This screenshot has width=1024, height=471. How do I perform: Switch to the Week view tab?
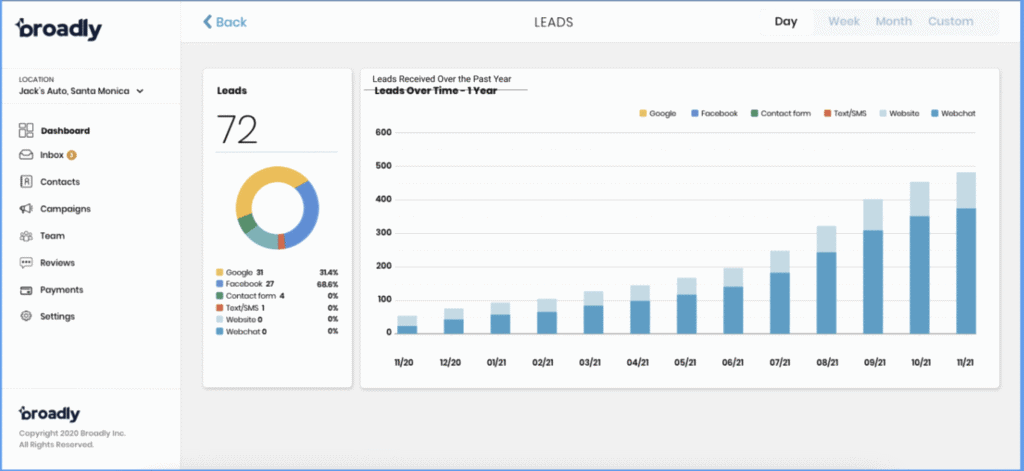coord(843,22)
